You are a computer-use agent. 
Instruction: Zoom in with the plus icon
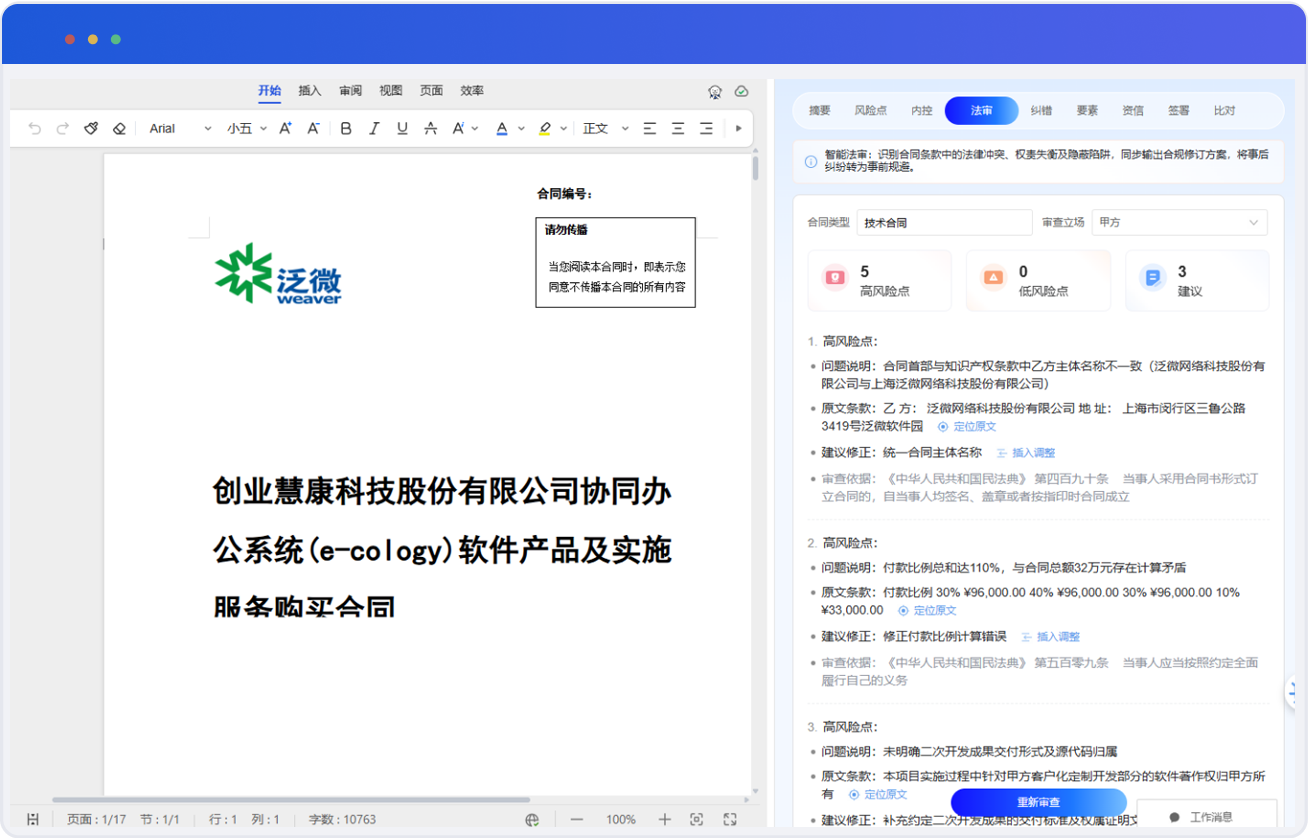coord(664,819)
